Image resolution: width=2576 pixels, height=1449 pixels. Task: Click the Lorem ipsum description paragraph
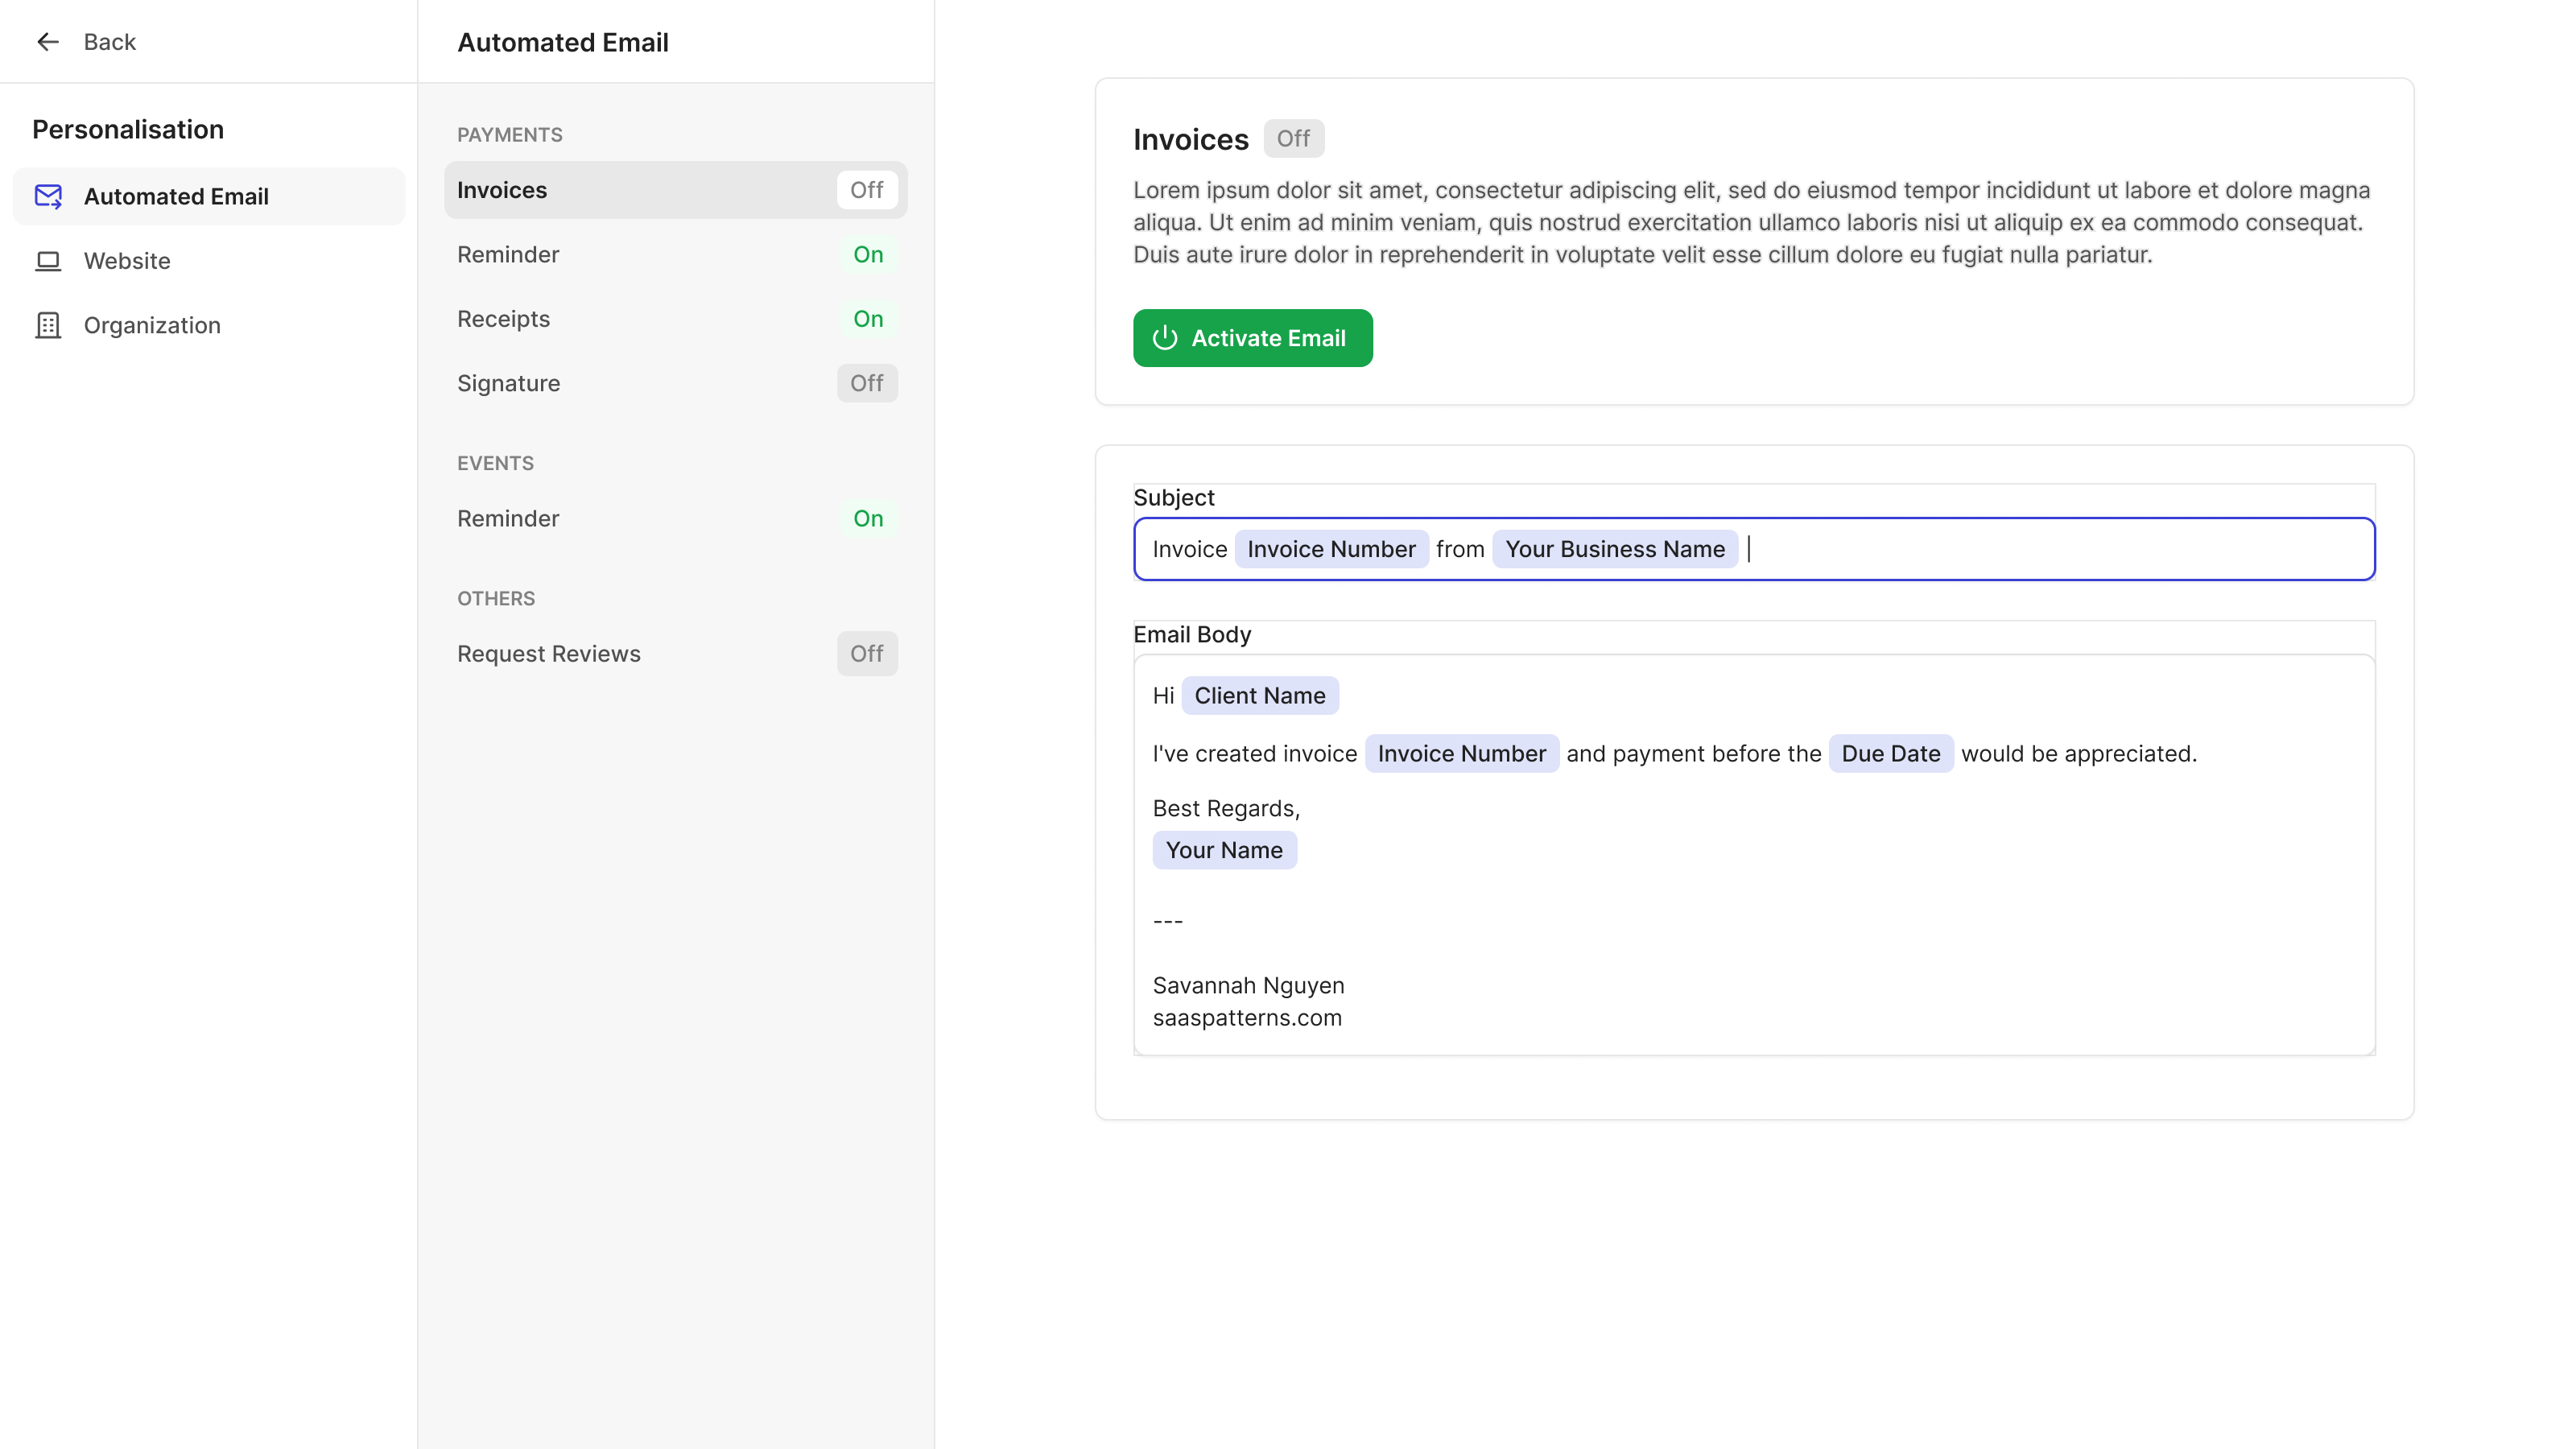[1751, 222]
